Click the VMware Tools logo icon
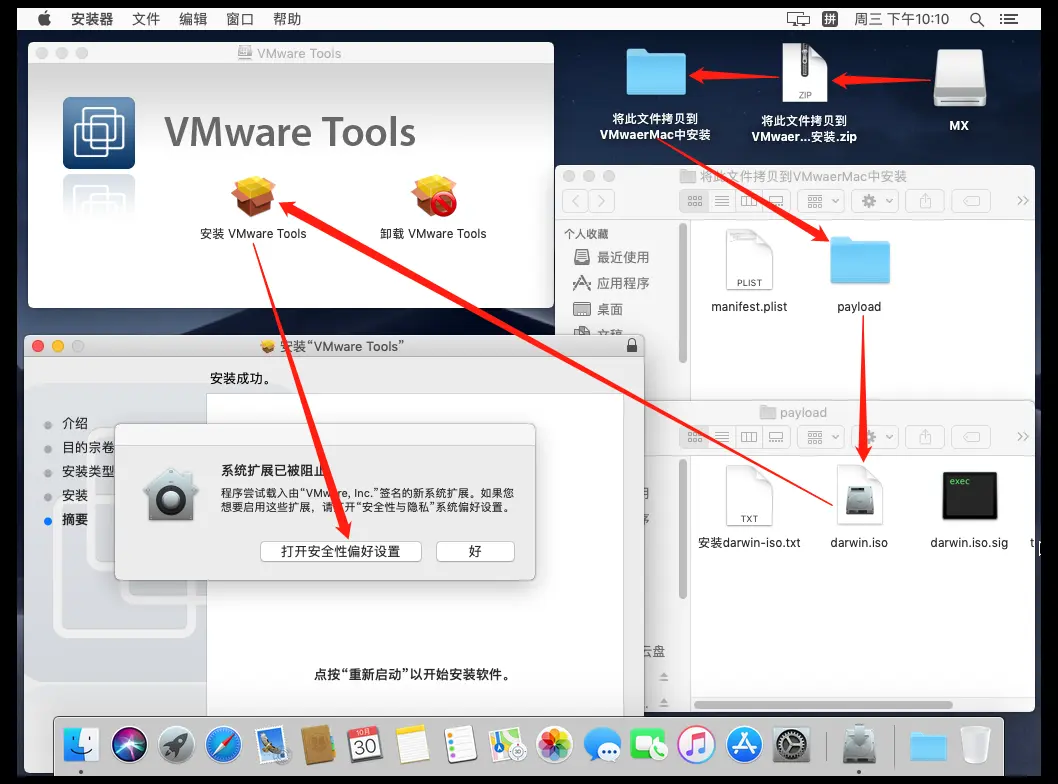1058x784 pixels. [x=99, y=133]
